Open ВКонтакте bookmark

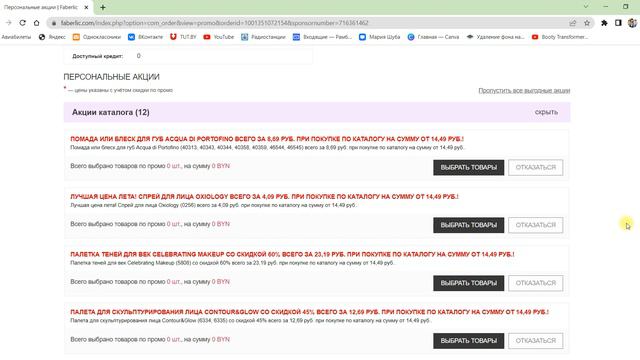click(145, 37)
